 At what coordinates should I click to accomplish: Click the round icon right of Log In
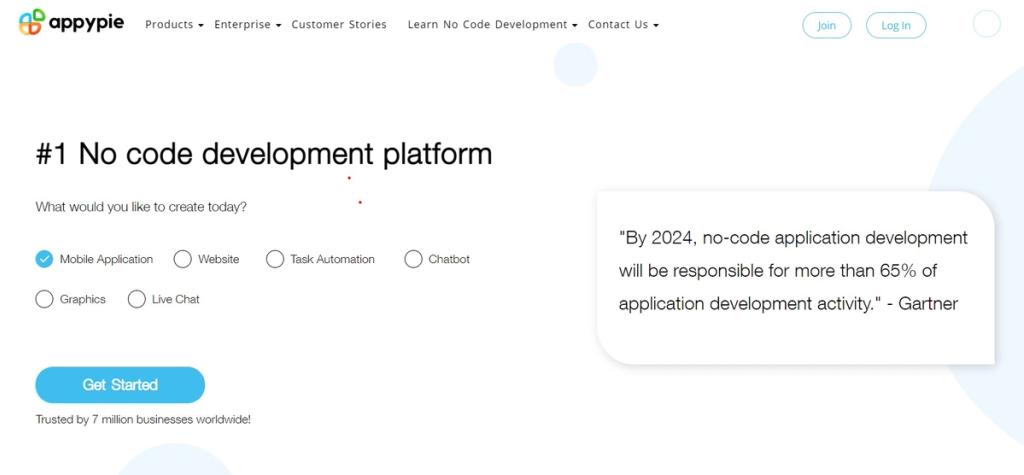pyautogui.click(x=986, y=24)
